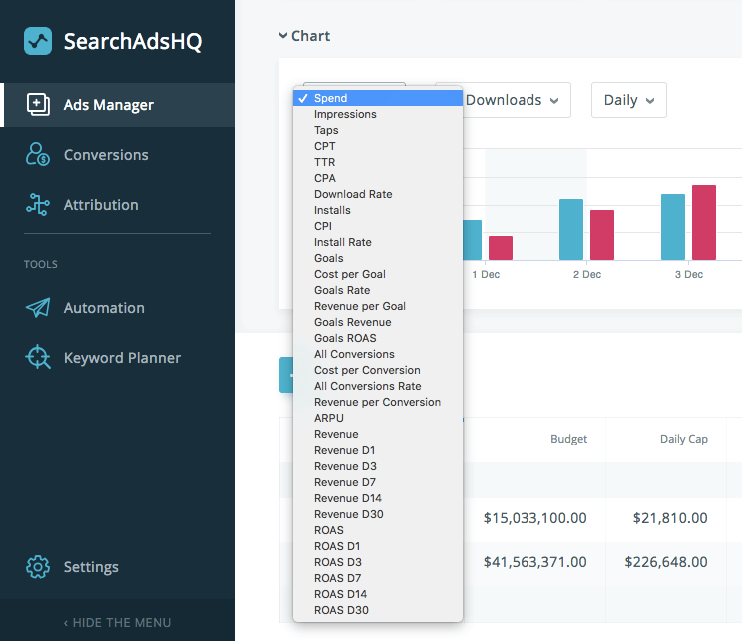This screenshot has height=641, width=742.
Task: Choose CPT metric option
Action: 378,146
